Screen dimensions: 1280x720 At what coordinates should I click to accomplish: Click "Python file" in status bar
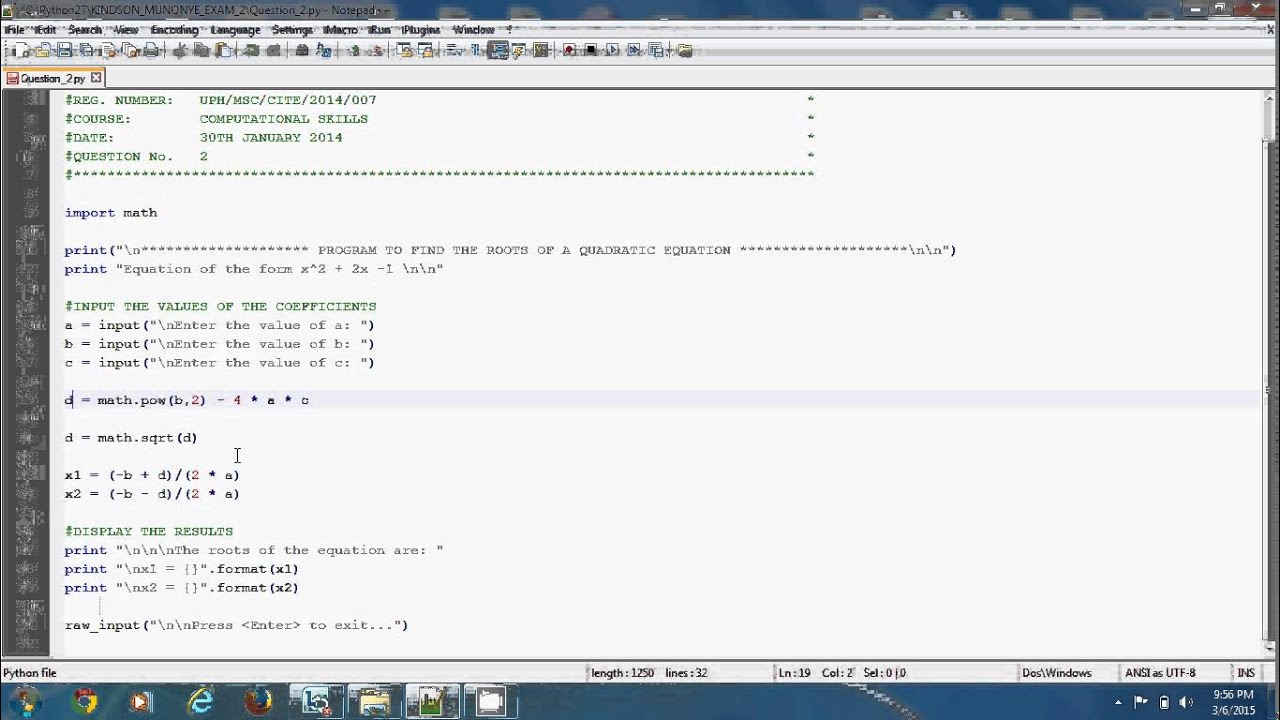click(x=30, y=673)
